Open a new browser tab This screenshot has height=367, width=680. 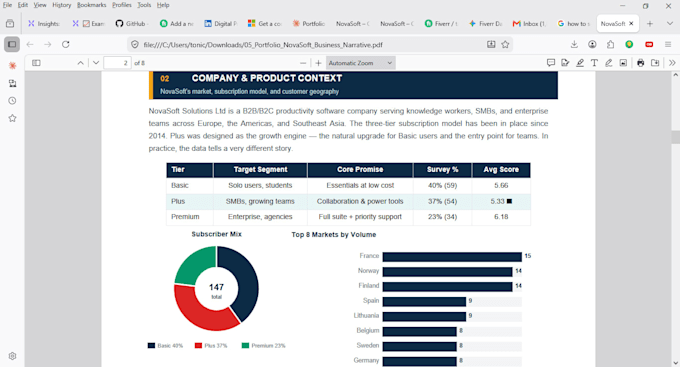coord(650,24)
